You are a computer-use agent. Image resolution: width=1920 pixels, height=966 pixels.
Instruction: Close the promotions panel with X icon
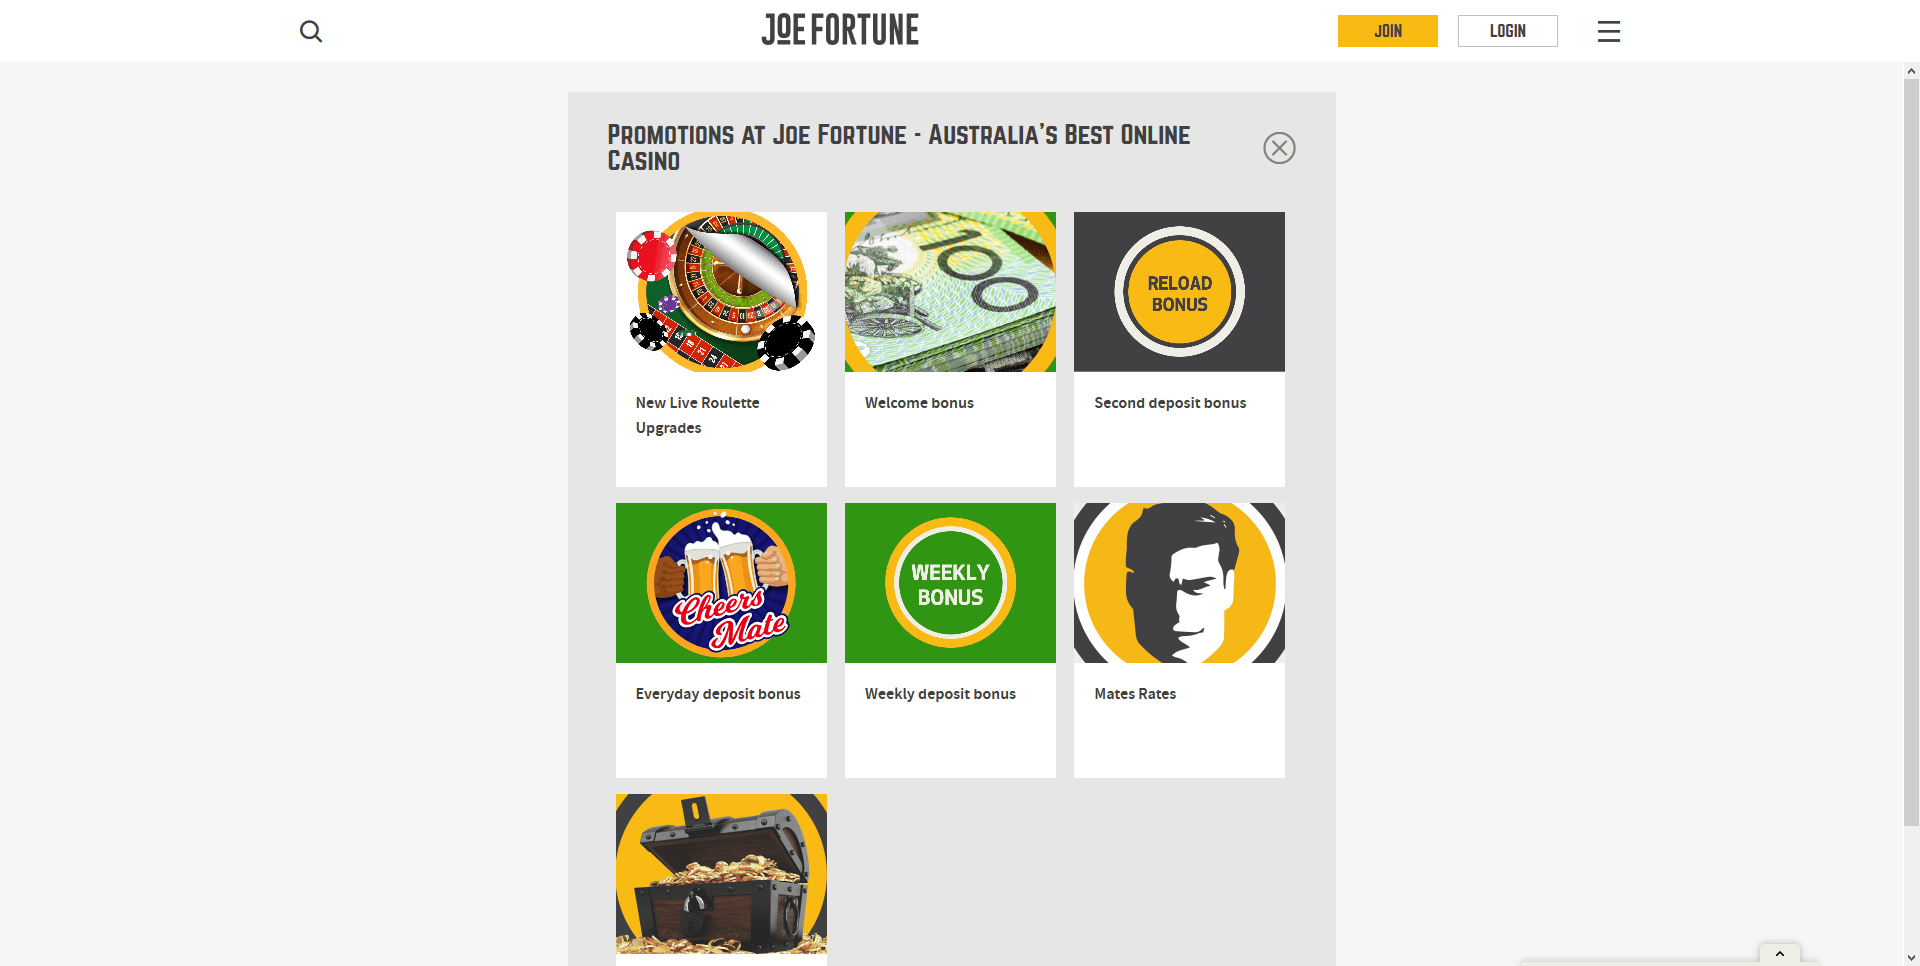1279,148
